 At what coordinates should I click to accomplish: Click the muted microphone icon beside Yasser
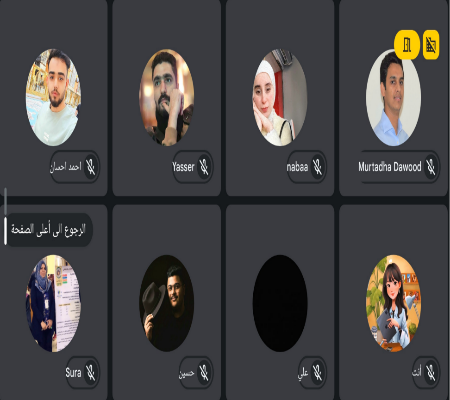pyautogui.click(x=204, y=167)
